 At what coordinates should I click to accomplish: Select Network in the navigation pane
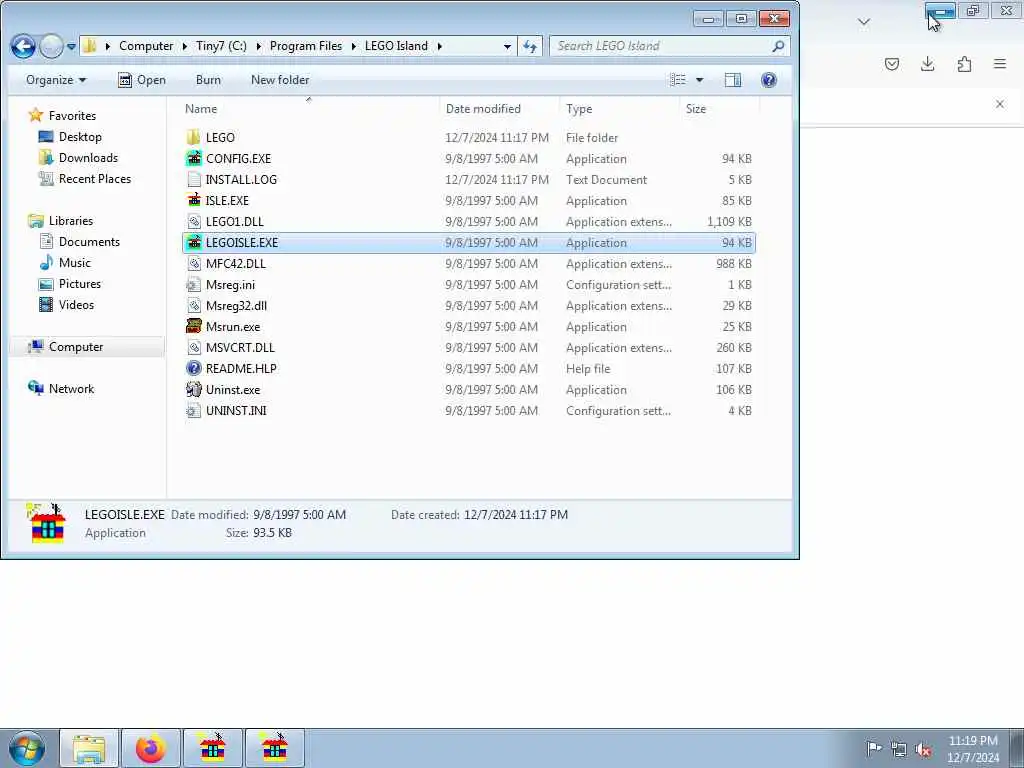[x=71, y=389]
